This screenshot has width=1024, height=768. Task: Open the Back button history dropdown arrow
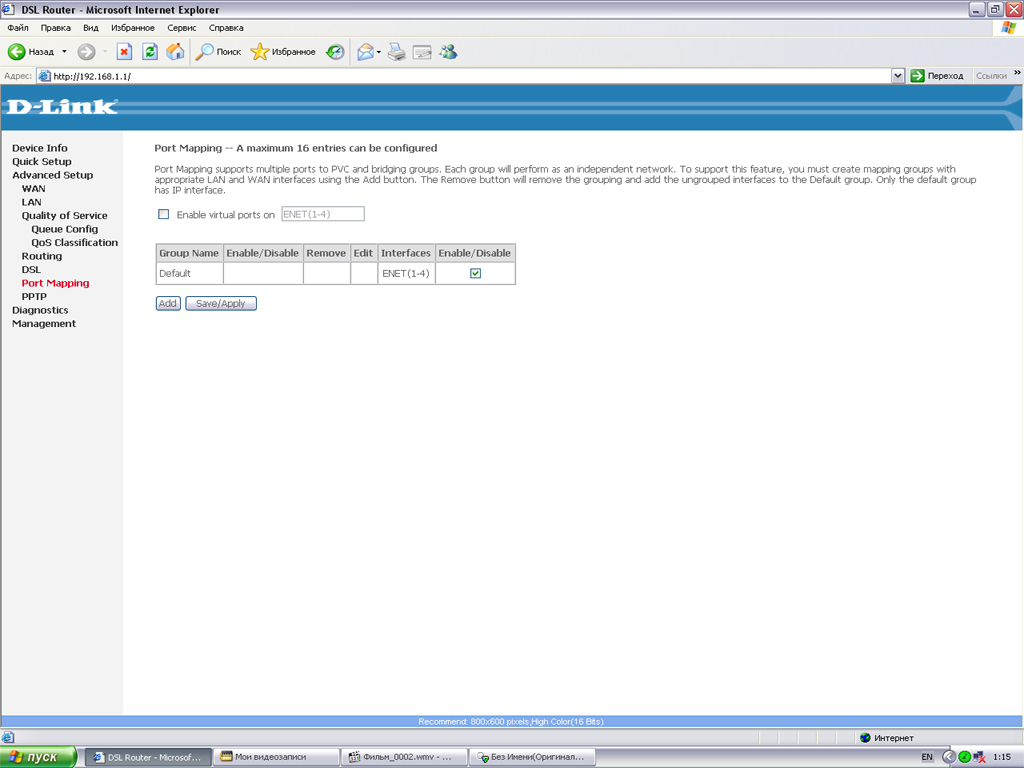[65, 52]
